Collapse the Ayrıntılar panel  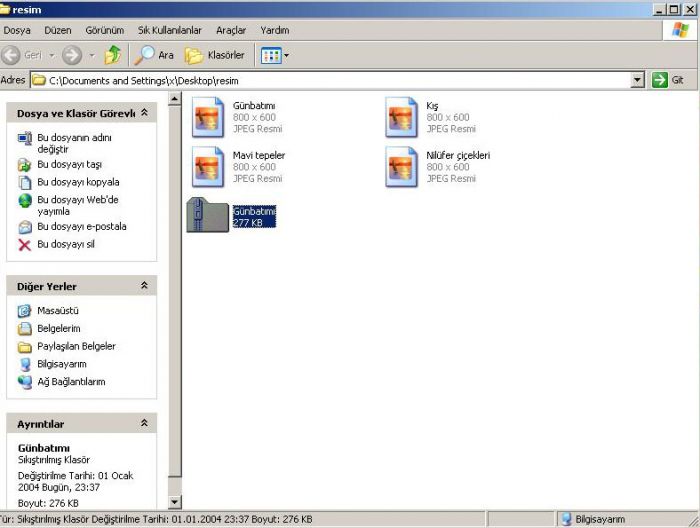[x=144, y=424]
